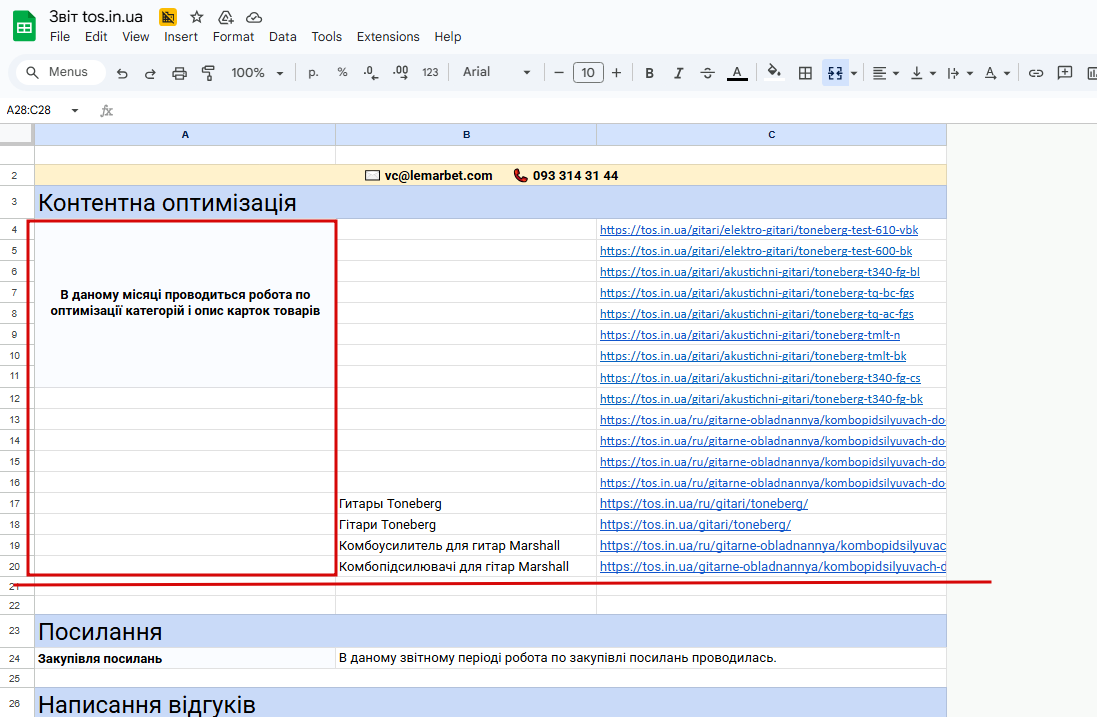
Task: Click the Name box showing A28:C28
Action: (40, 110)
